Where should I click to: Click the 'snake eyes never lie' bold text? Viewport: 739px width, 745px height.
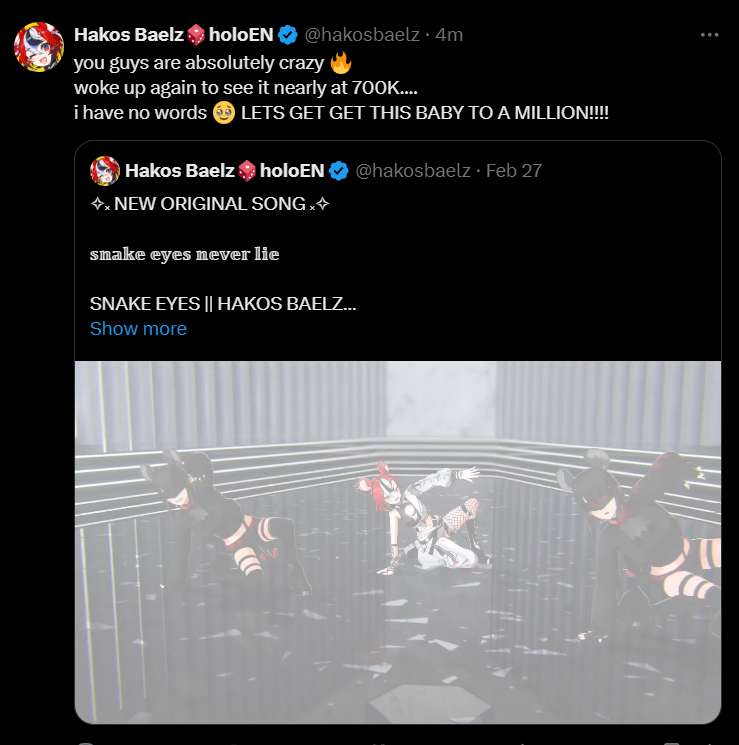(x=185, y=254)
